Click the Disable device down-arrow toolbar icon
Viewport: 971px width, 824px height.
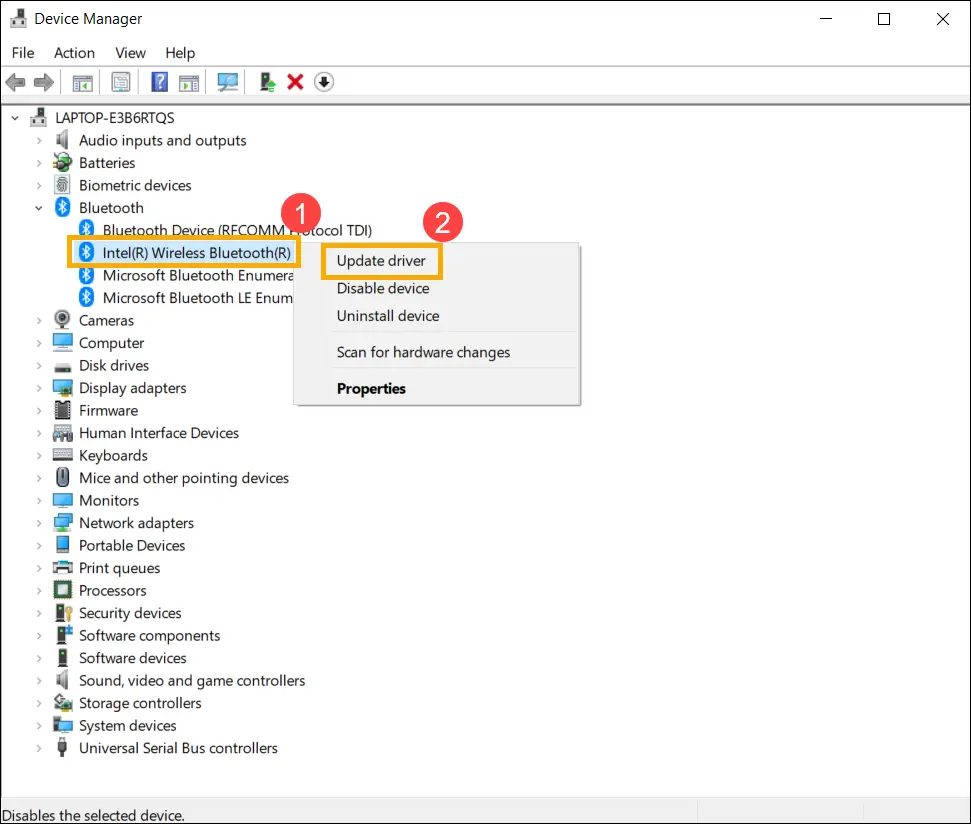(324, 82)
